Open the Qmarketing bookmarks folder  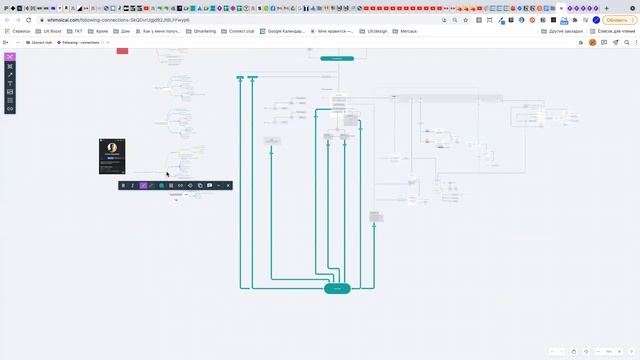pyautogui.click(x=200, y=31)
